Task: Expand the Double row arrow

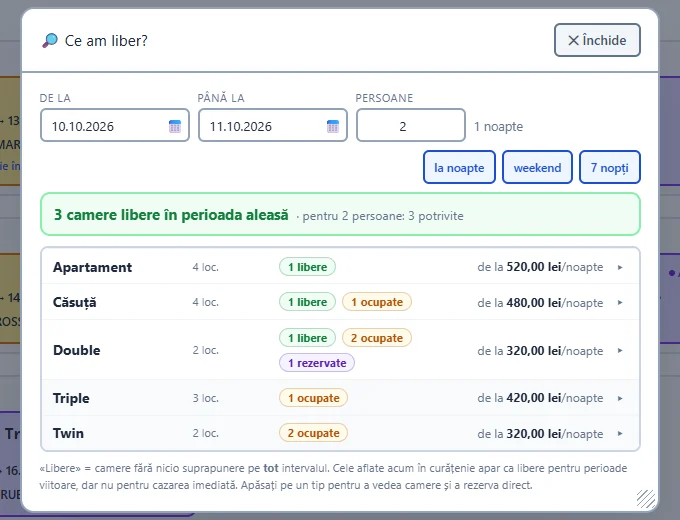Action: [x=620, y=350]
